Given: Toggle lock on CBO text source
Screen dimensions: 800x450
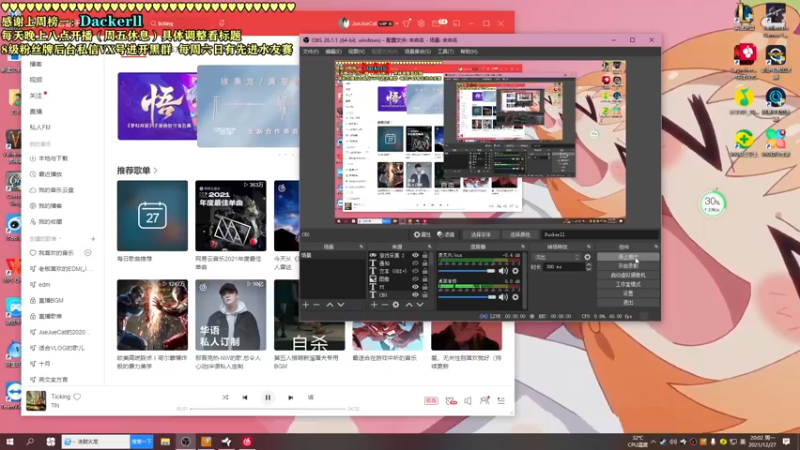Looking at the screenshot, I should pyautogui.click(x=424, y=294).
